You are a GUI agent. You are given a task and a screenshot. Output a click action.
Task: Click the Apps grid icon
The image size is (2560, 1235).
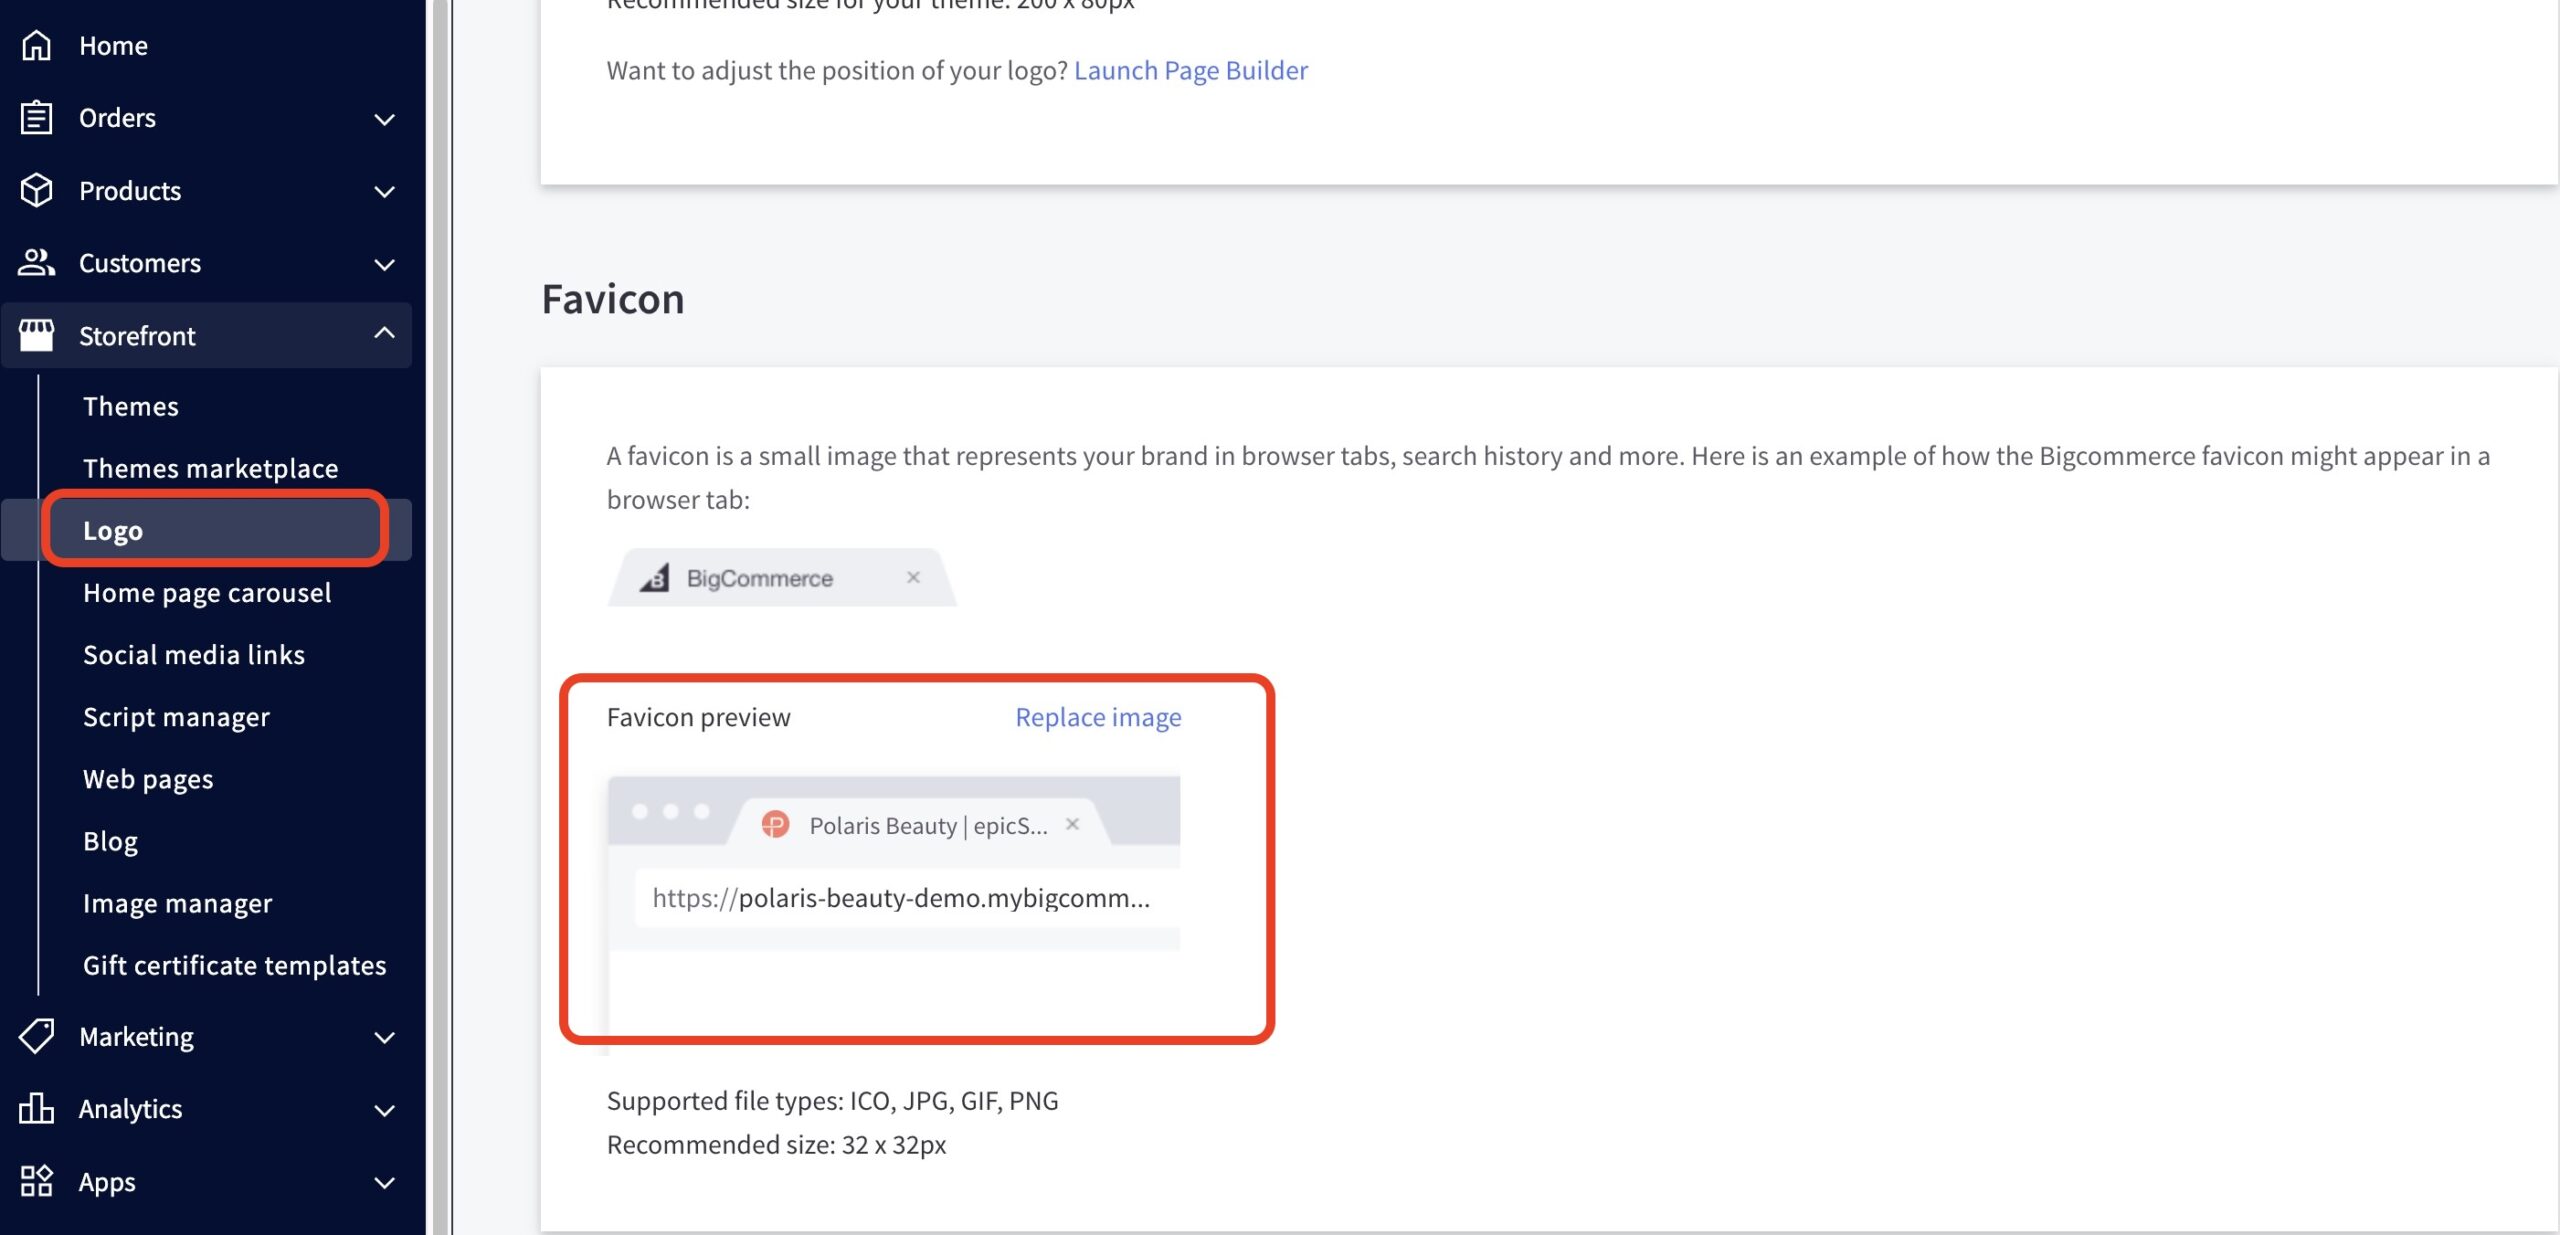(37, 1181)
